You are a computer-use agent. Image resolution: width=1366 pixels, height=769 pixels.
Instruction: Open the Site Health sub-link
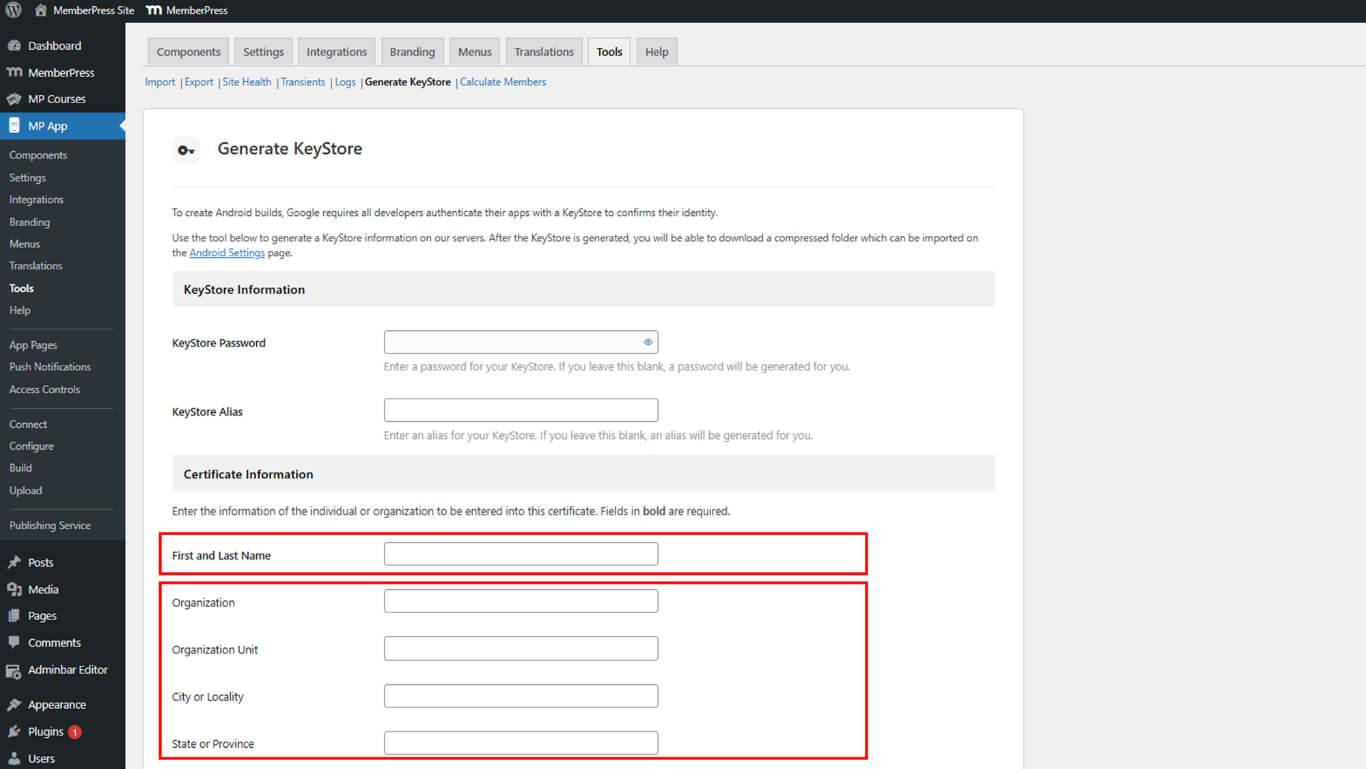coord(247,82)
